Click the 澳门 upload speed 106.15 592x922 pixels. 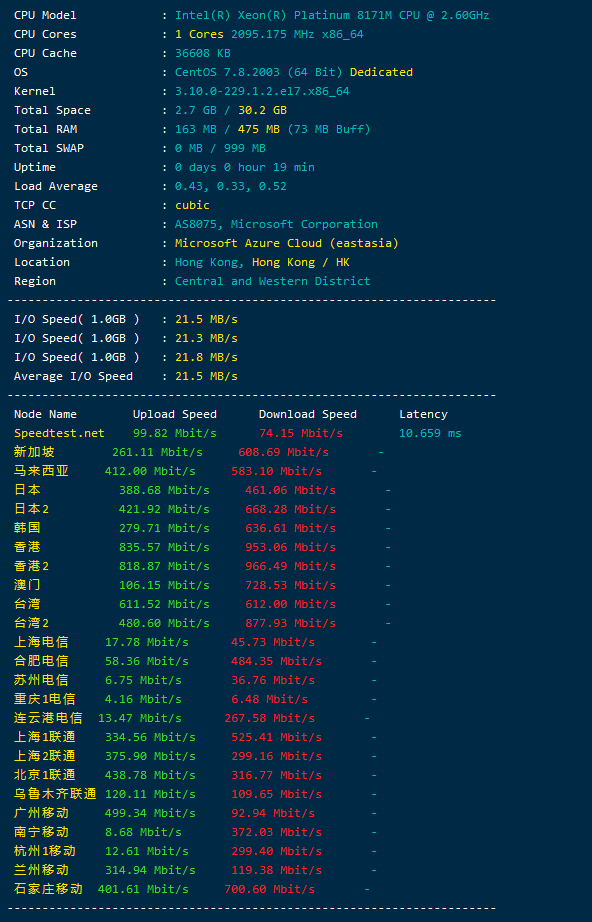point(164,585)
